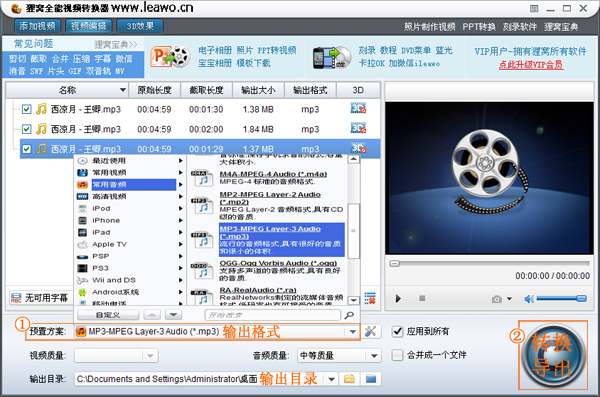Toggle the 合并成一个文件 checkbox
Image resolution: width=600 pixels, height=397 pixels.
(398, 355)
